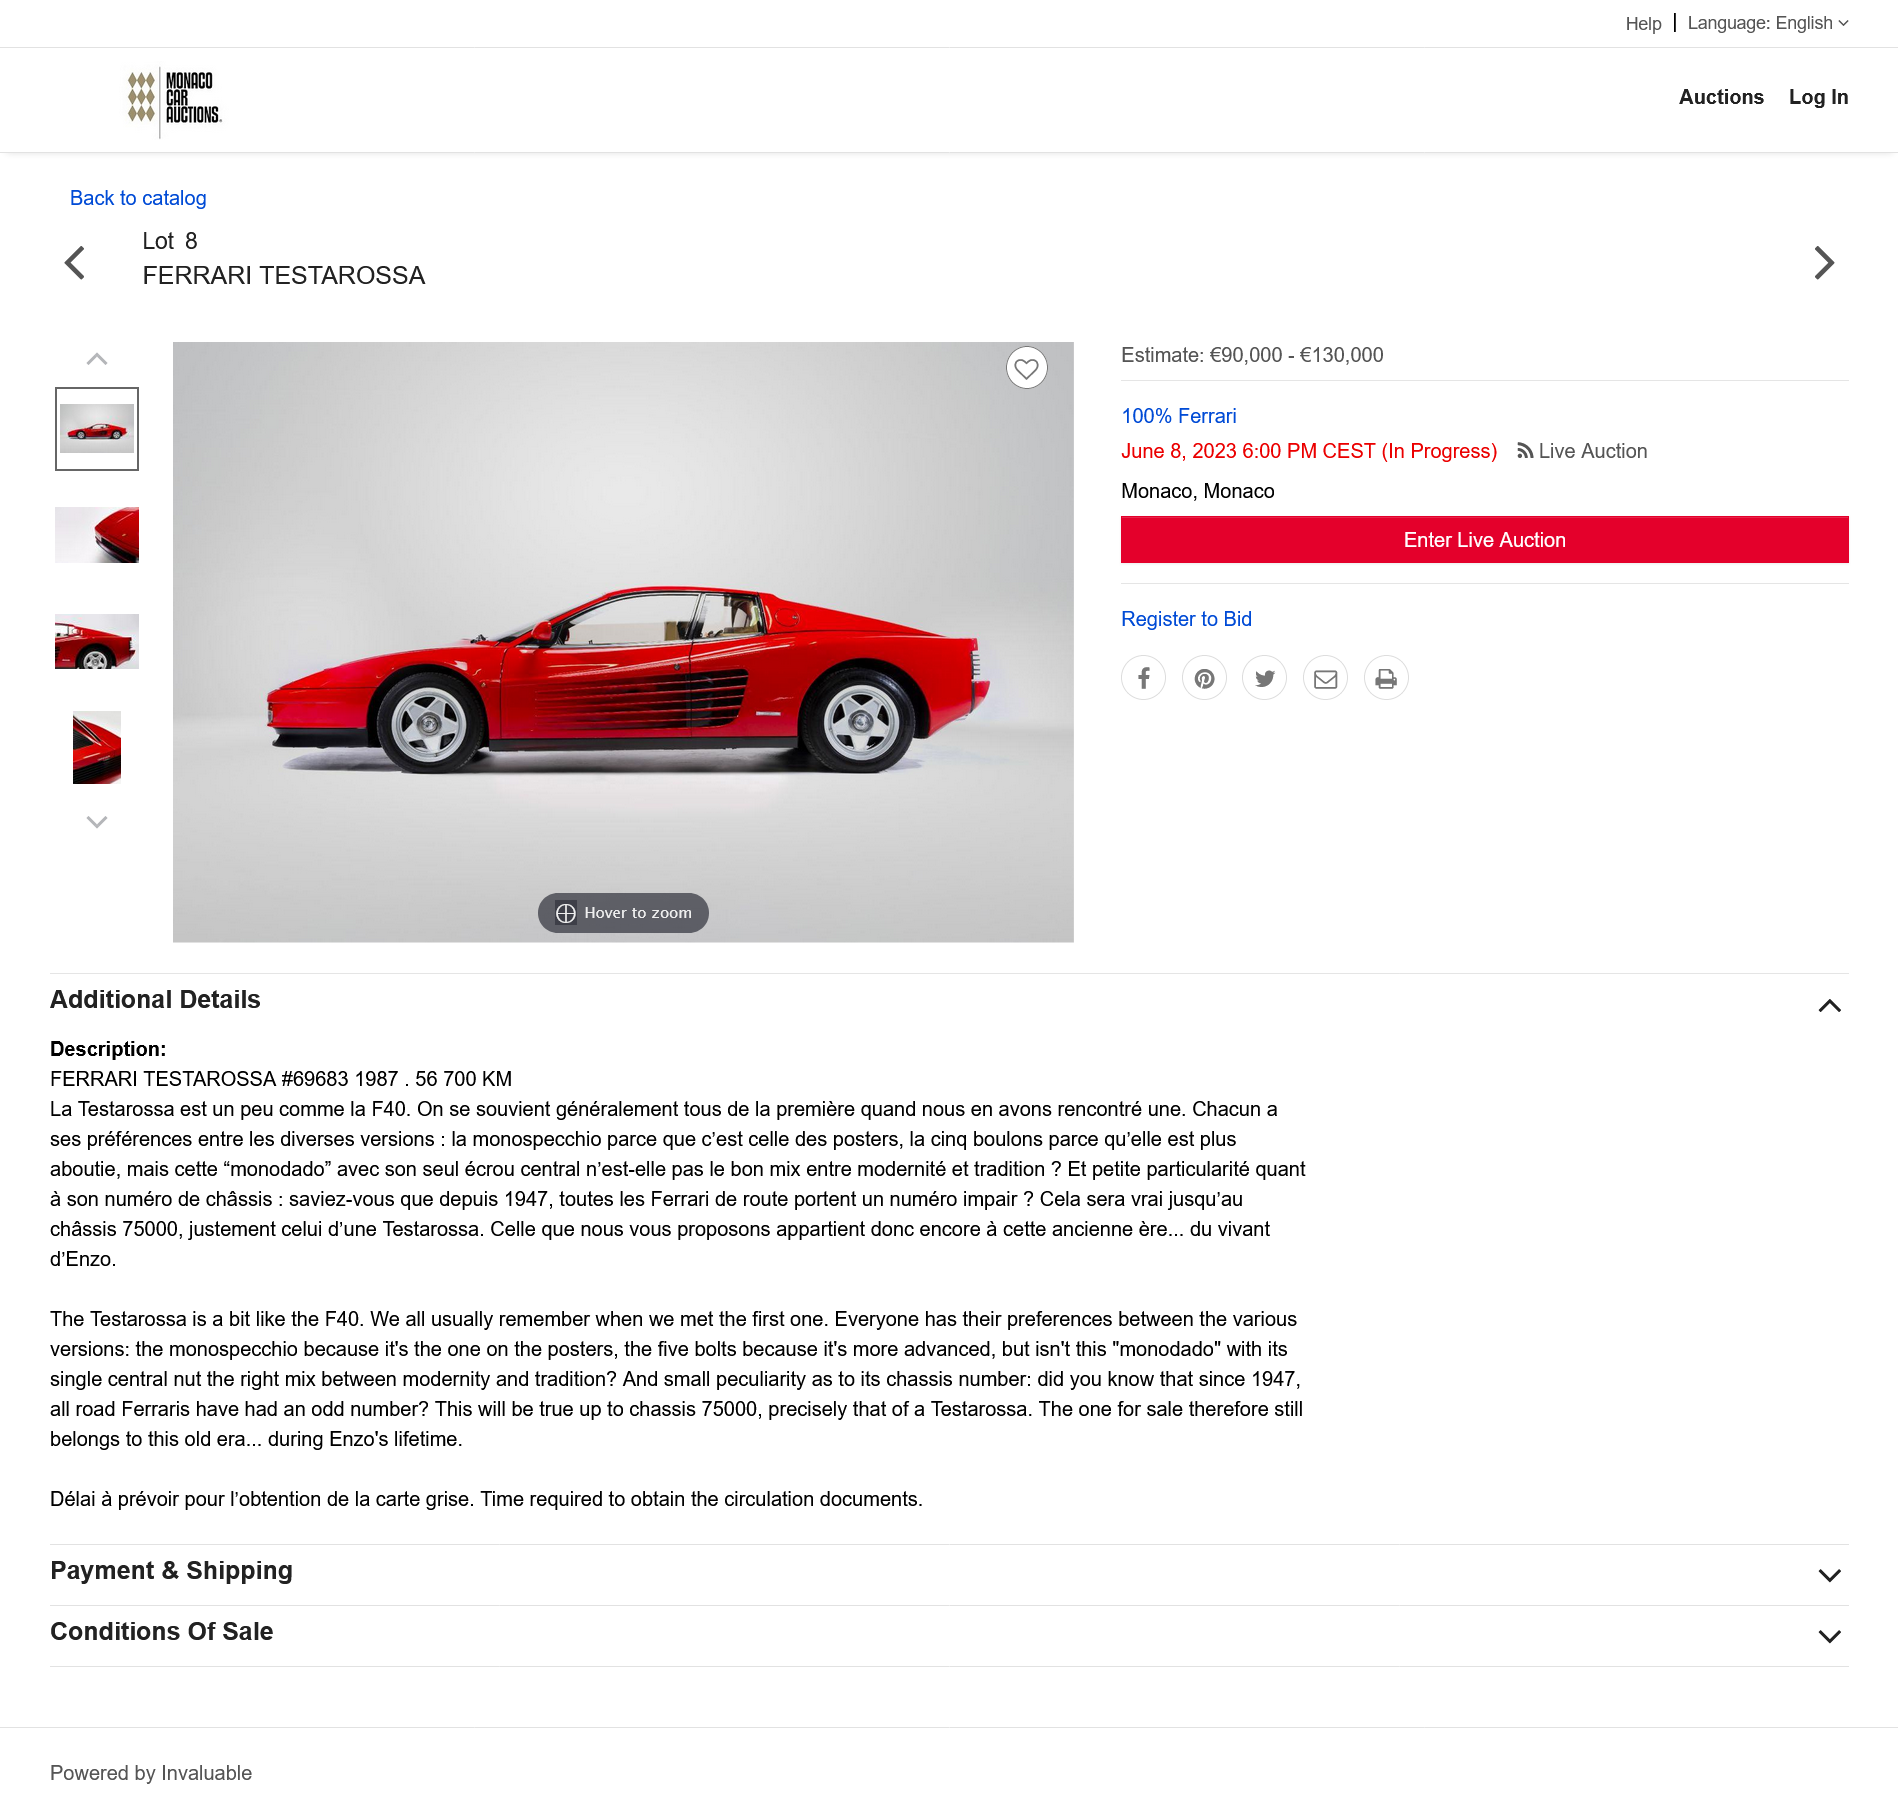
Task: Tweet the lot via the Twitter icon
Action: click(x=1265, y=679)
